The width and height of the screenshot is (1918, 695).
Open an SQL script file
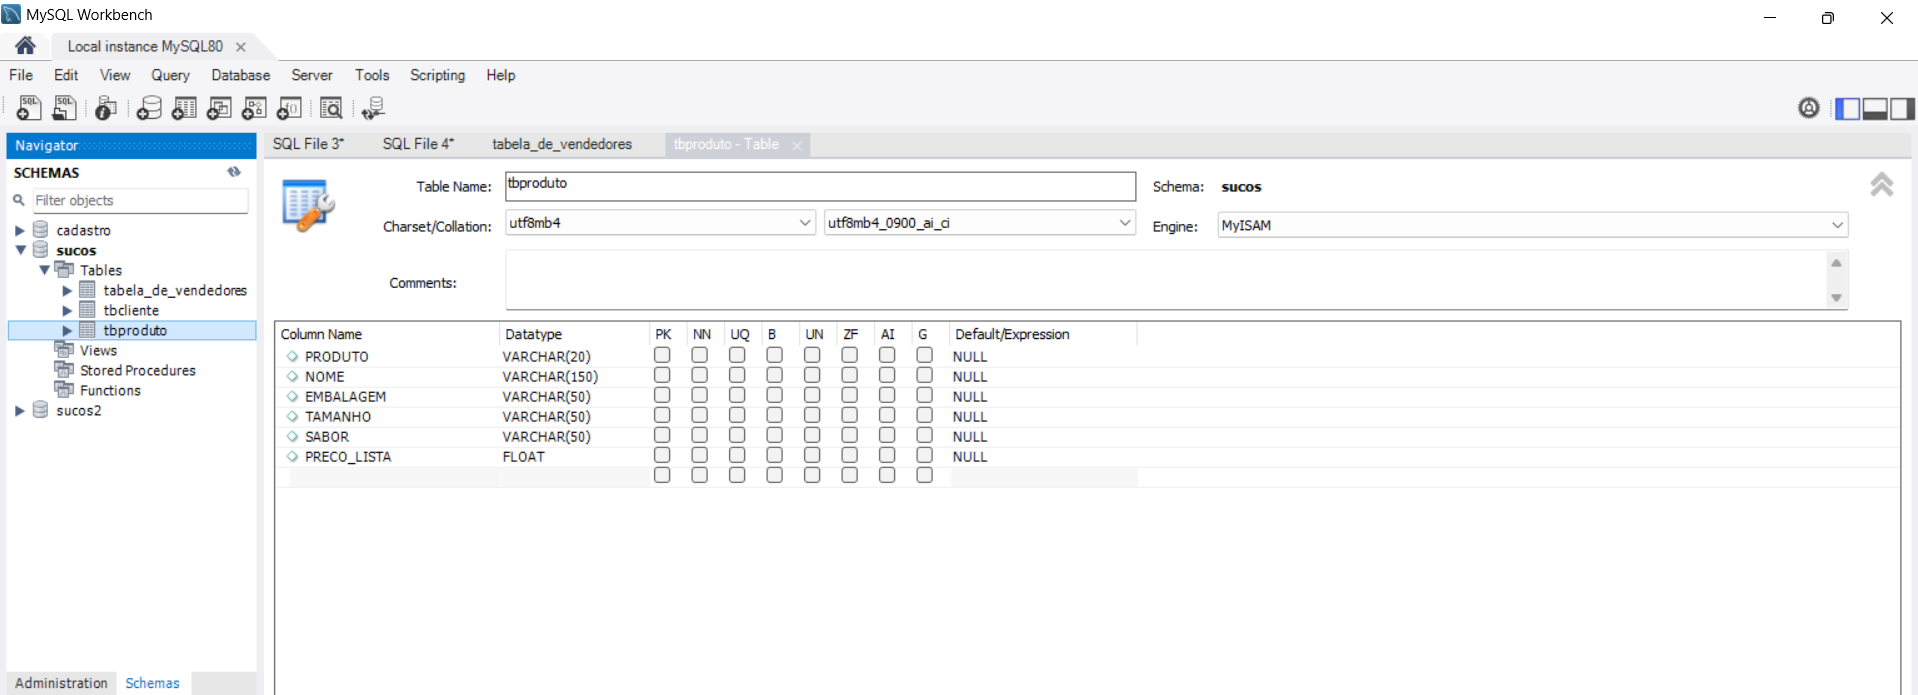tap(64, 108)
